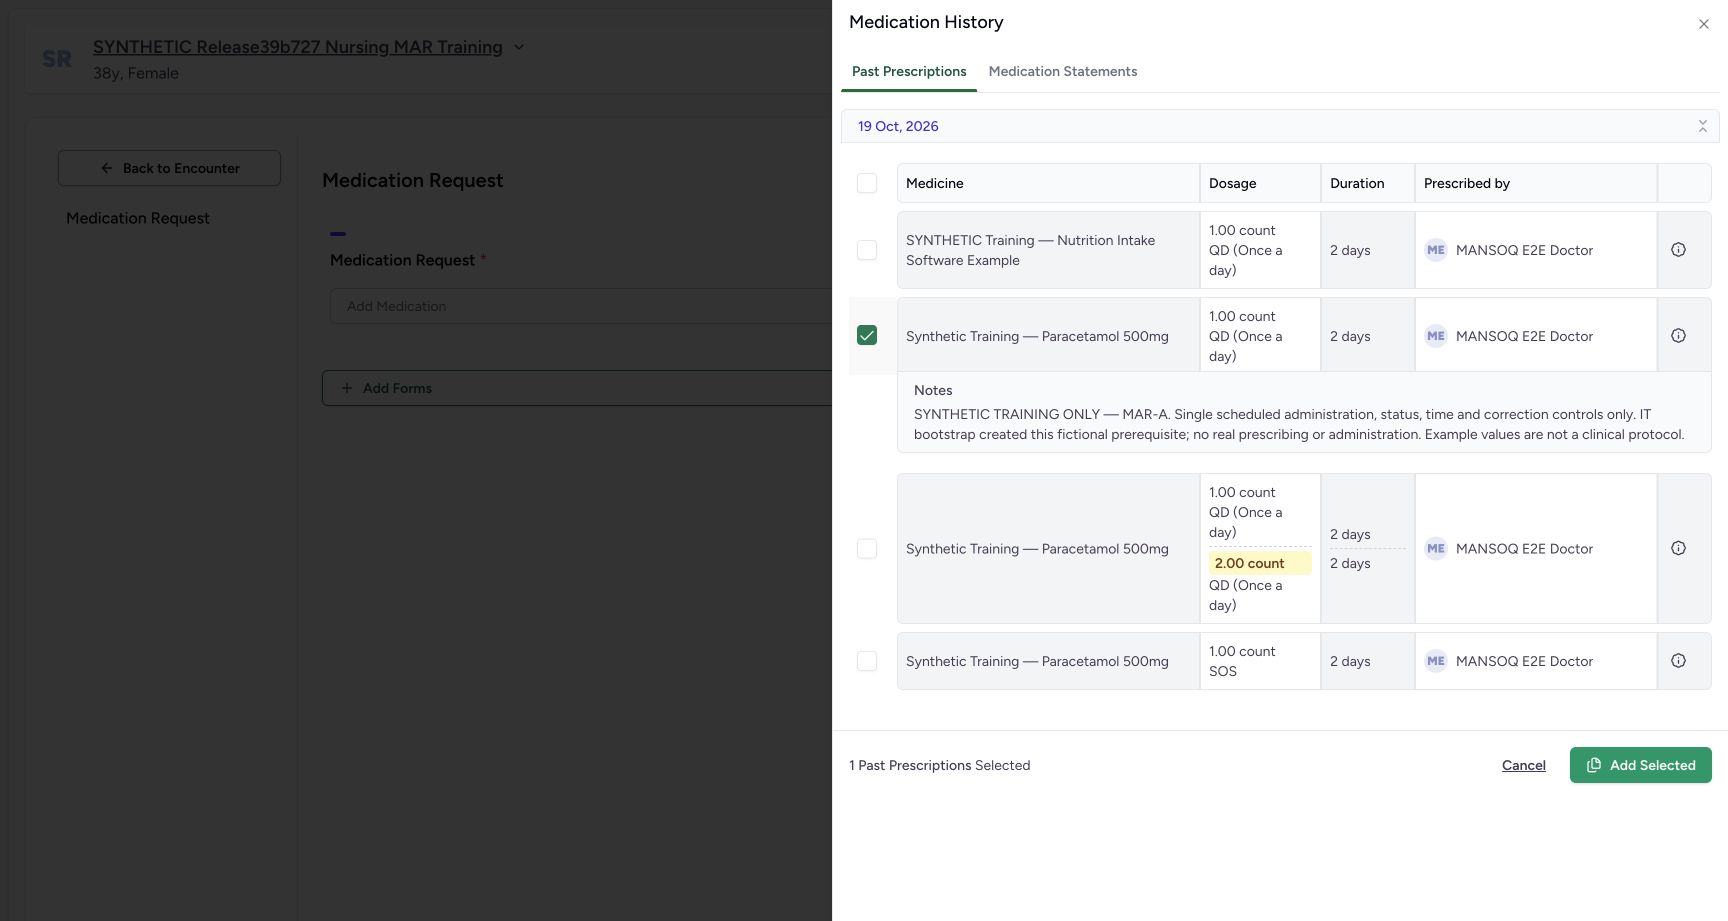This screenshot has width=1728, height=921.
Task: Click Notes heading under checked Paracetamol row
Action: (933, 390)
